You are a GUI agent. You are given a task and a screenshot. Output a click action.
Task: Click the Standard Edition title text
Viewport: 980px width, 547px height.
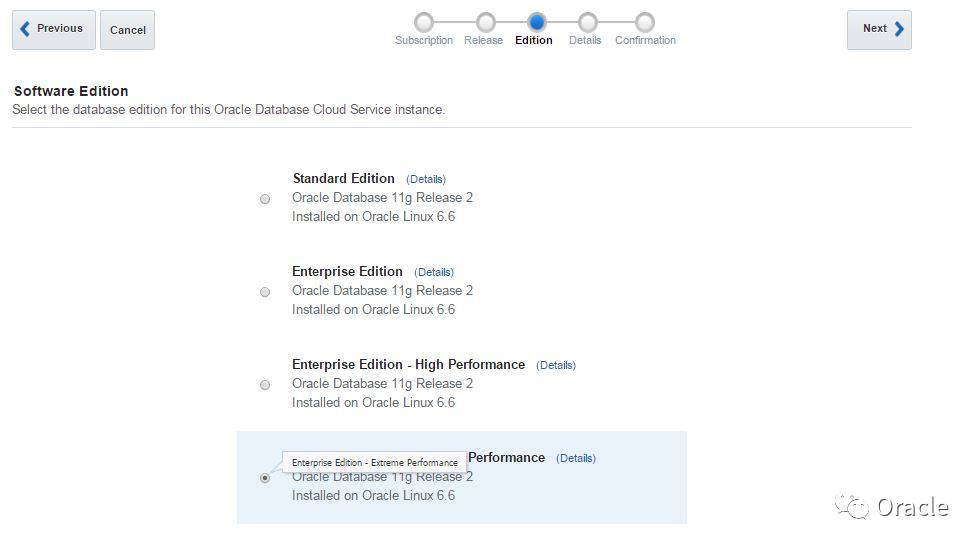(x=343, y=179)
